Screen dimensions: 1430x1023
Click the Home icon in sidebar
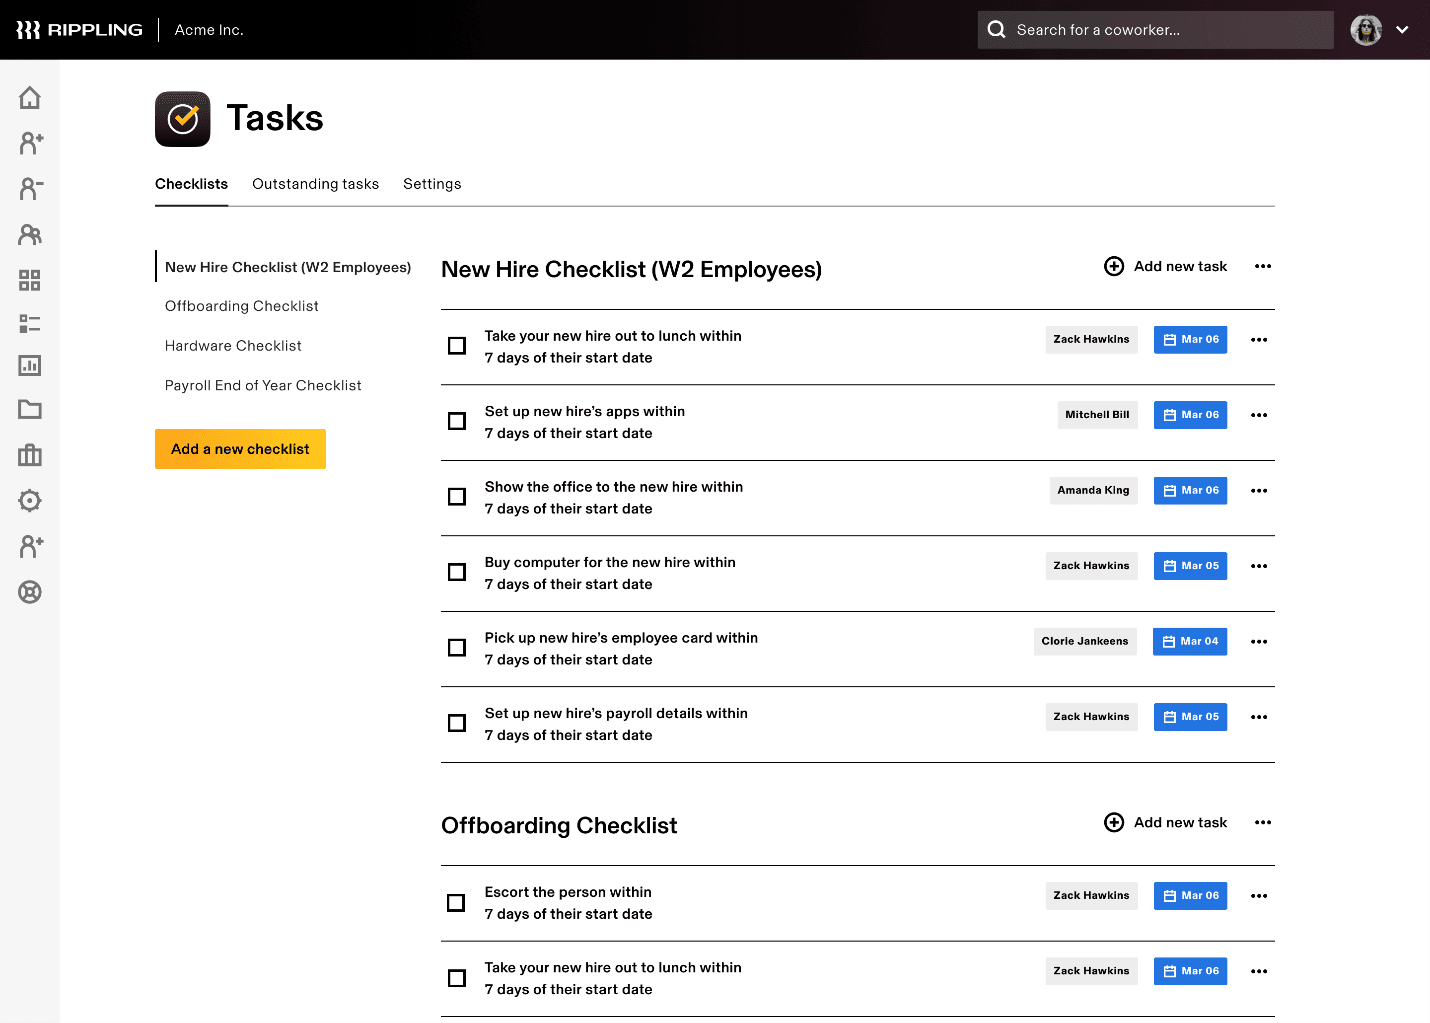point(30,98)
